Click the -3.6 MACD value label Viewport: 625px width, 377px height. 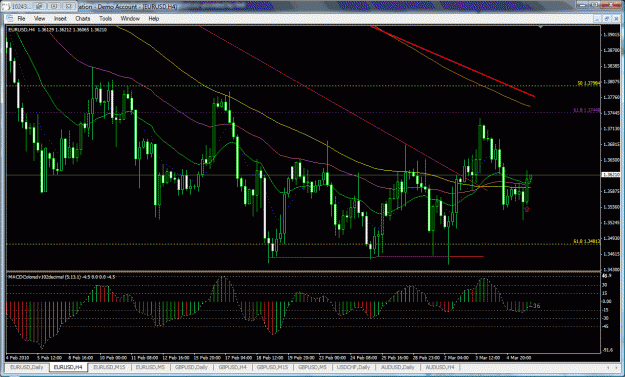click(535, 306)
